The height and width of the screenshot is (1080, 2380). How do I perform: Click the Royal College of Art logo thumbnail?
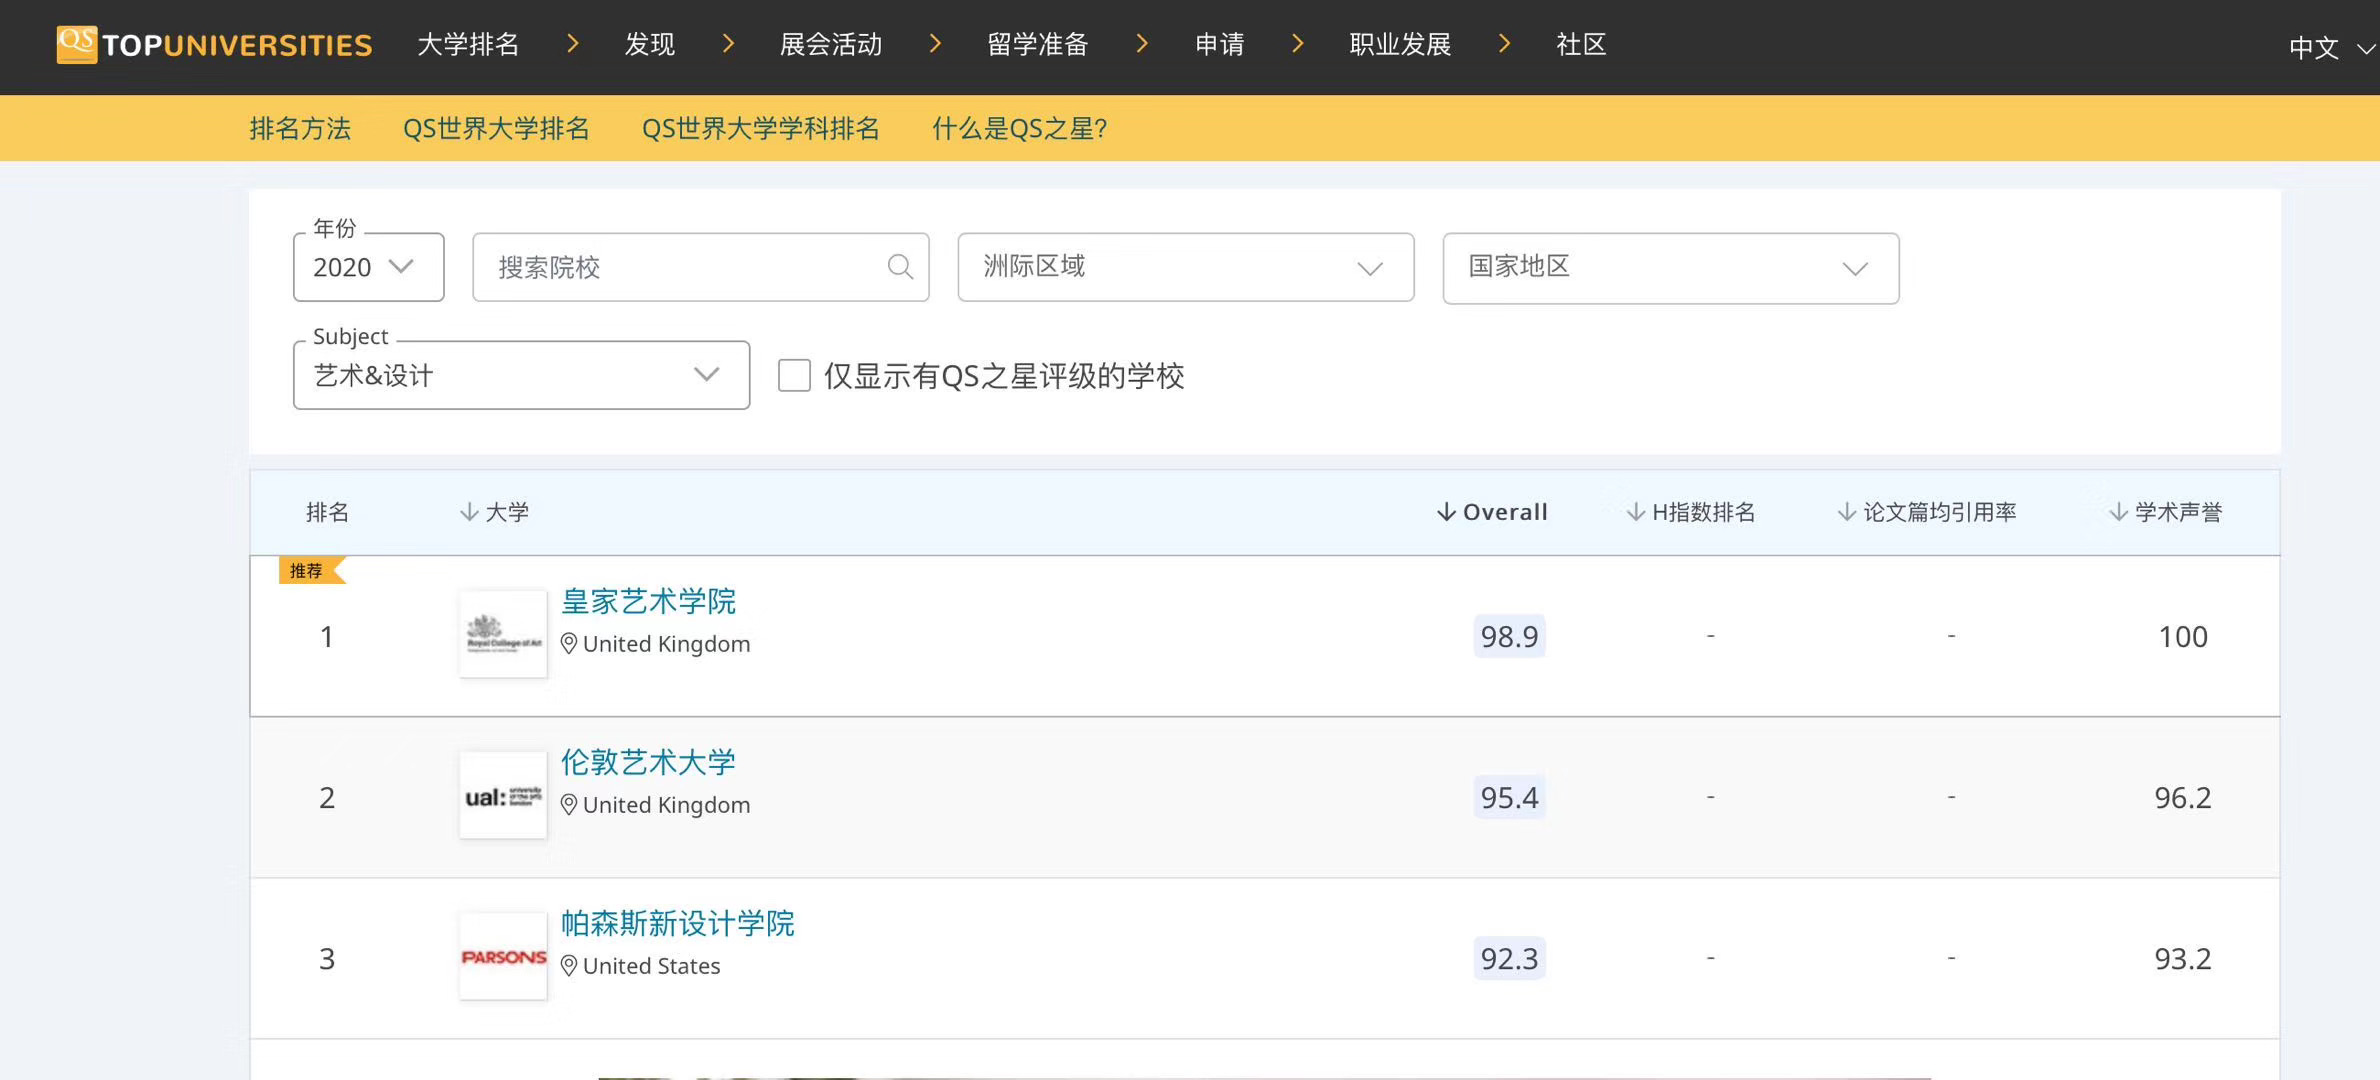pos(503,634)
